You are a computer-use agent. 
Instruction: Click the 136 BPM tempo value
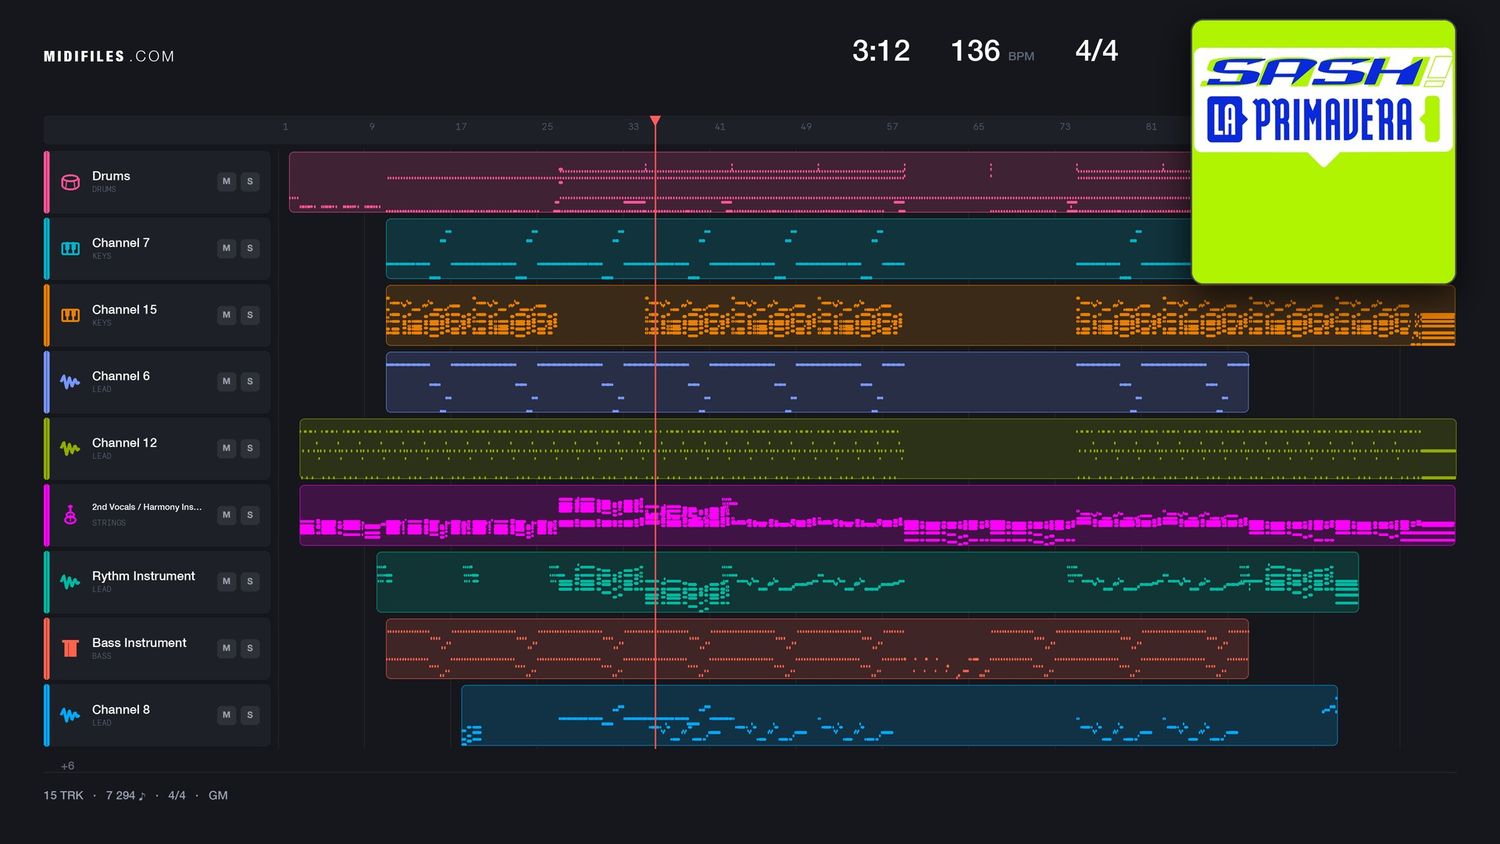[x=975, y=51]
